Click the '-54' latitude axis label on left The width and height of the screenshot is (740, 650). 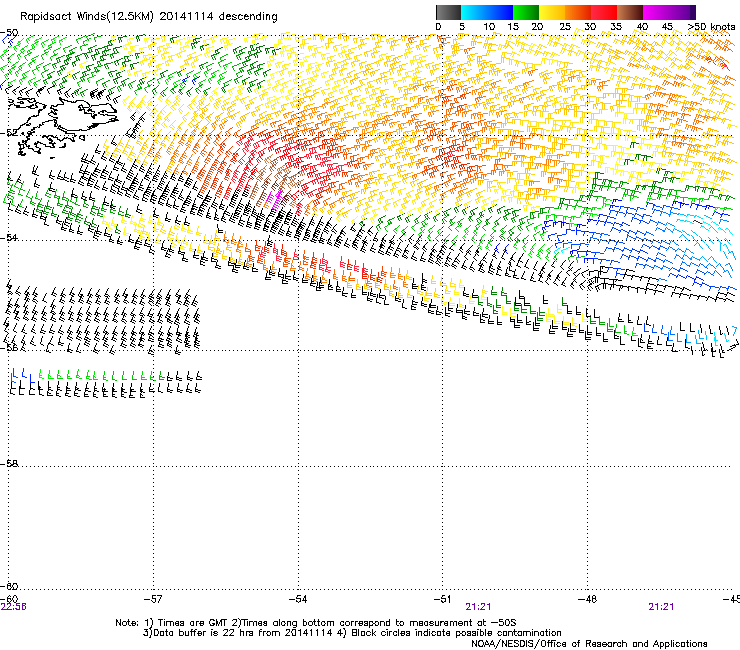point(9,237)
